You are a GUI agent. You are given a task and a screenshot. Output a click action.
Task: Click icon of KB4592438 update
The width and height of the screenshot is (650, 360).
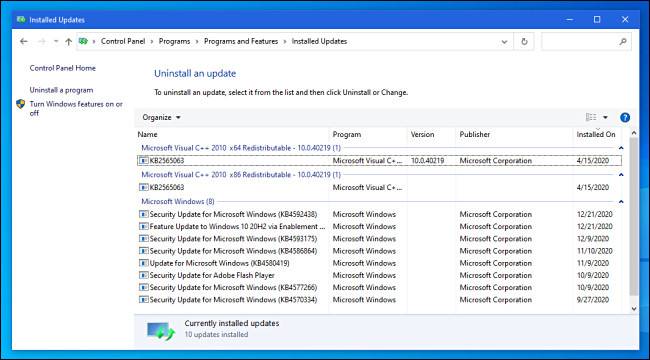click(143, 214)
